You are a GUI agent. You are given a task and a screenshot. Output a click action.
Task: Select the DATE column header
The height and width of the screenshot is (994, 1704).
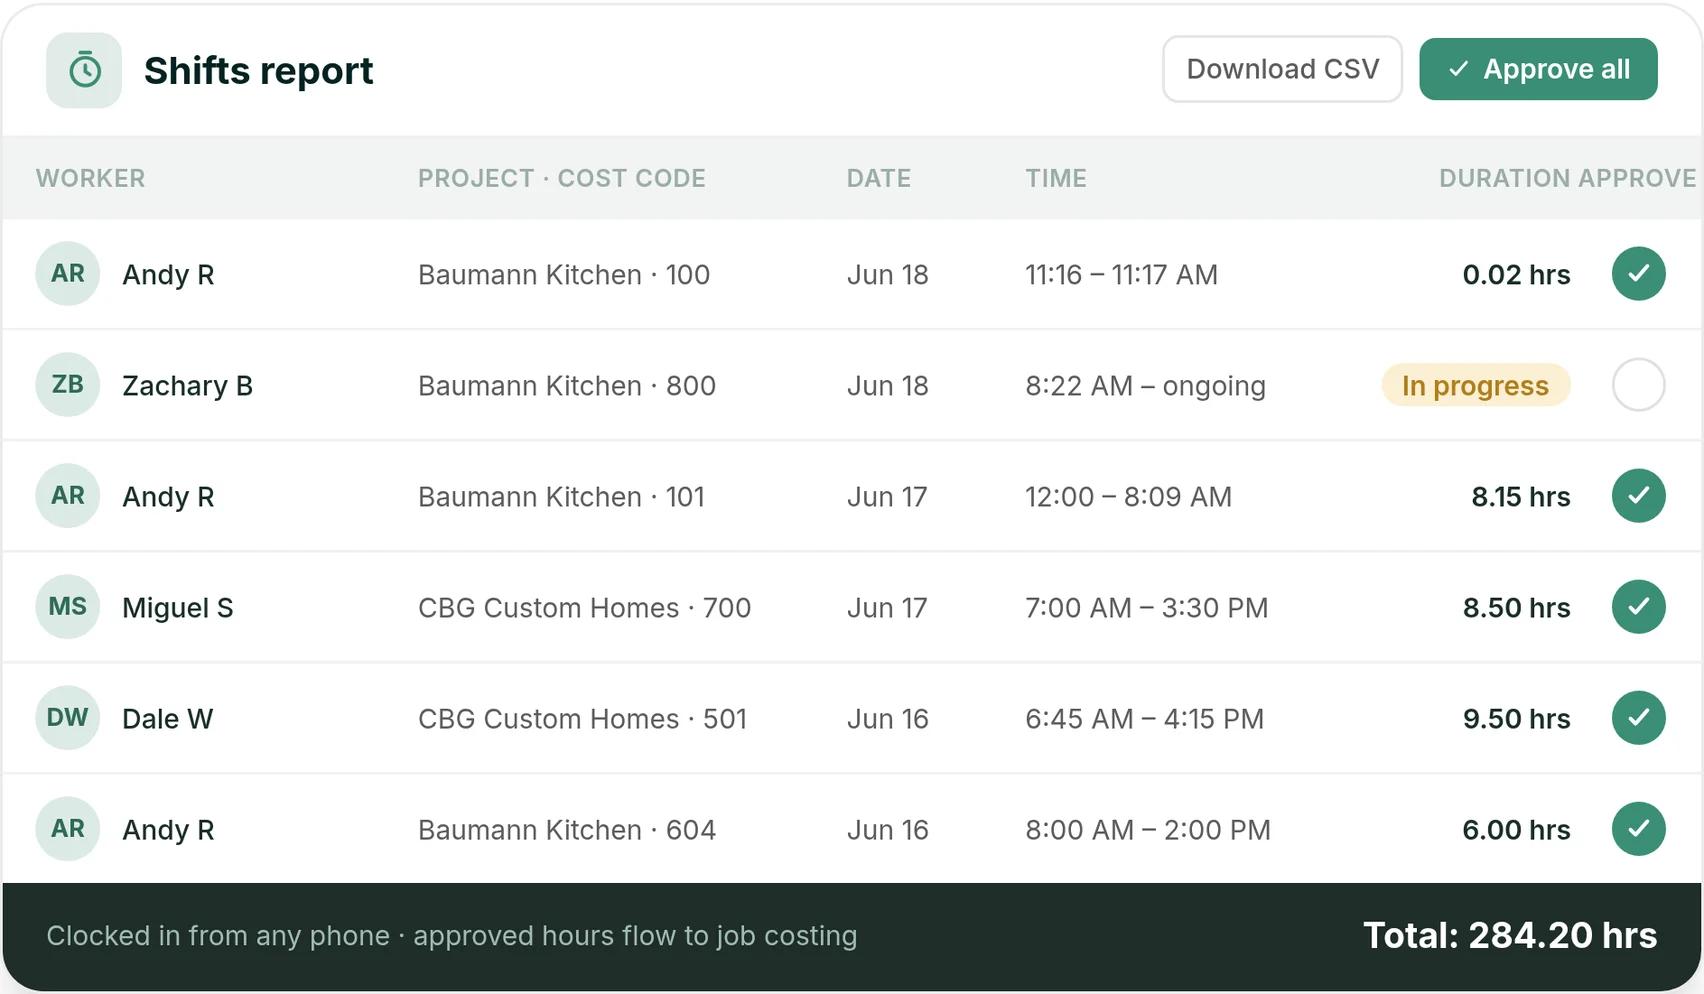pos(878,178)
